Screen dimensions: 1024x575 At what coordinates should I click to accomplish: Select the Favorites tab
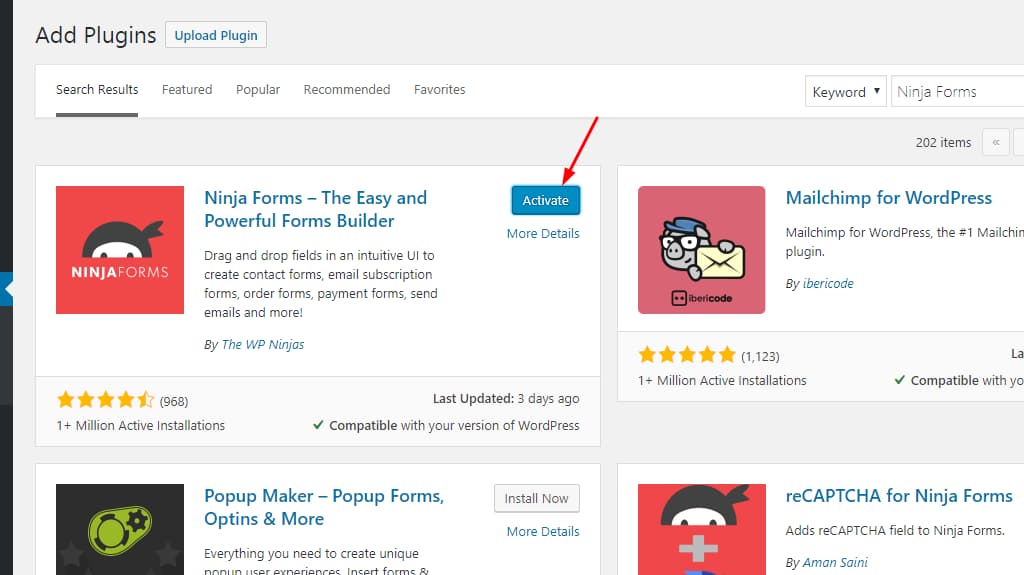[x=440, y=90]
